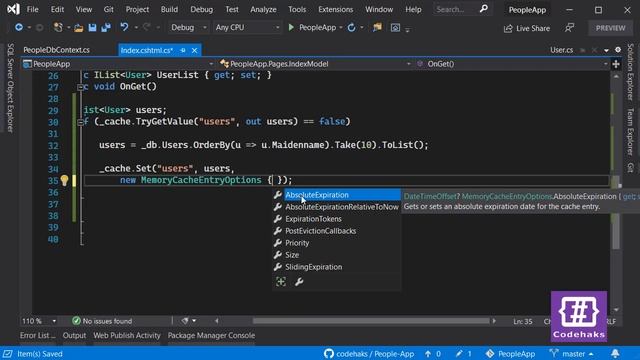Toggle the expand selection filter icon in IntelliSense
640x360 pixels.
click(x=281, y=282)
